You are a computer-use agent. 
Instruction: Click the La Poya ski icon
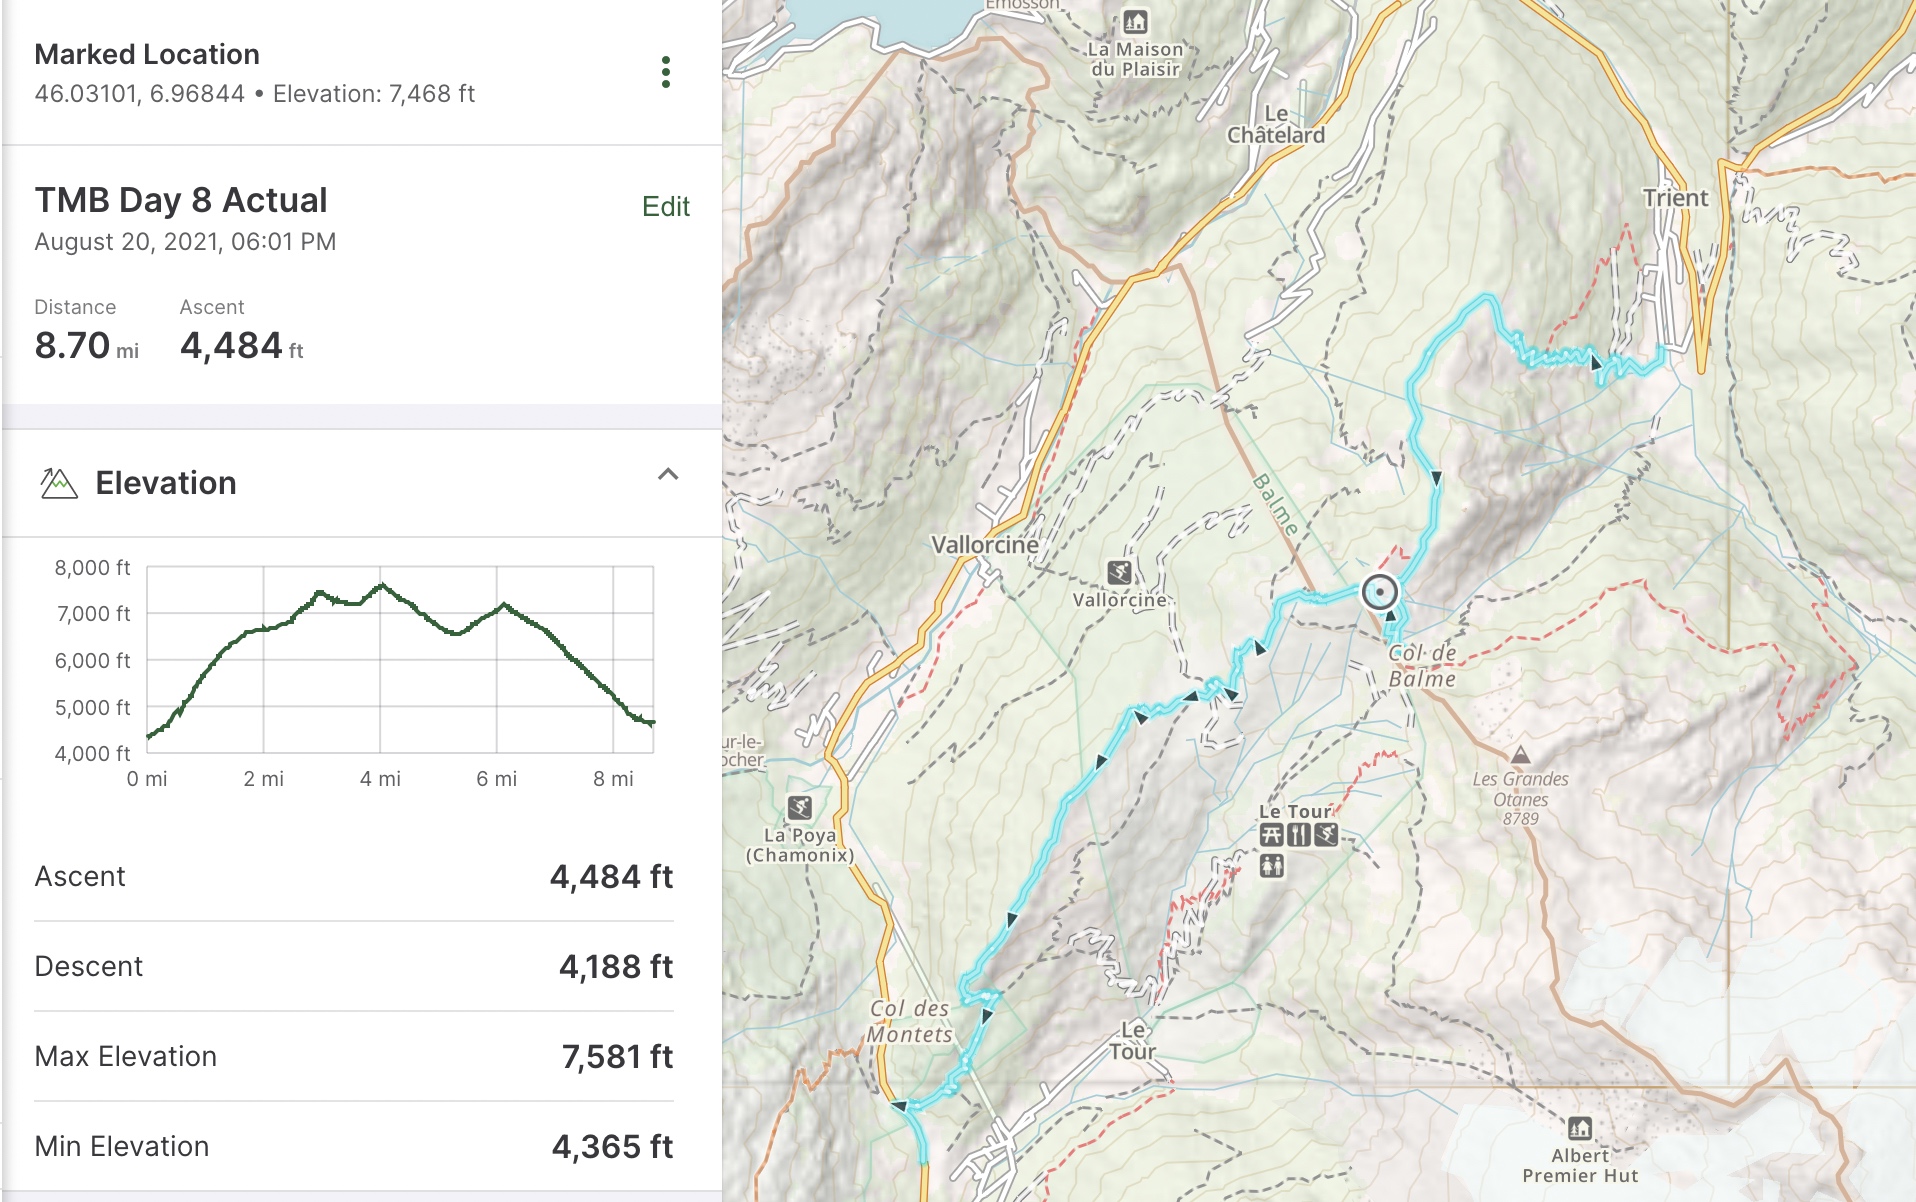(799, 807)
